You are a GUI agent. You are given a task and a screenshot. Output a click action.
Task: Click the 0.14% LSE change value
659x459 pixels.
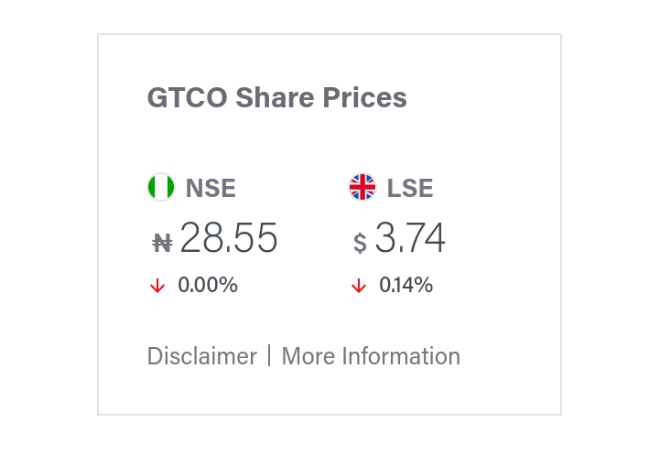[x=406, y=285]
